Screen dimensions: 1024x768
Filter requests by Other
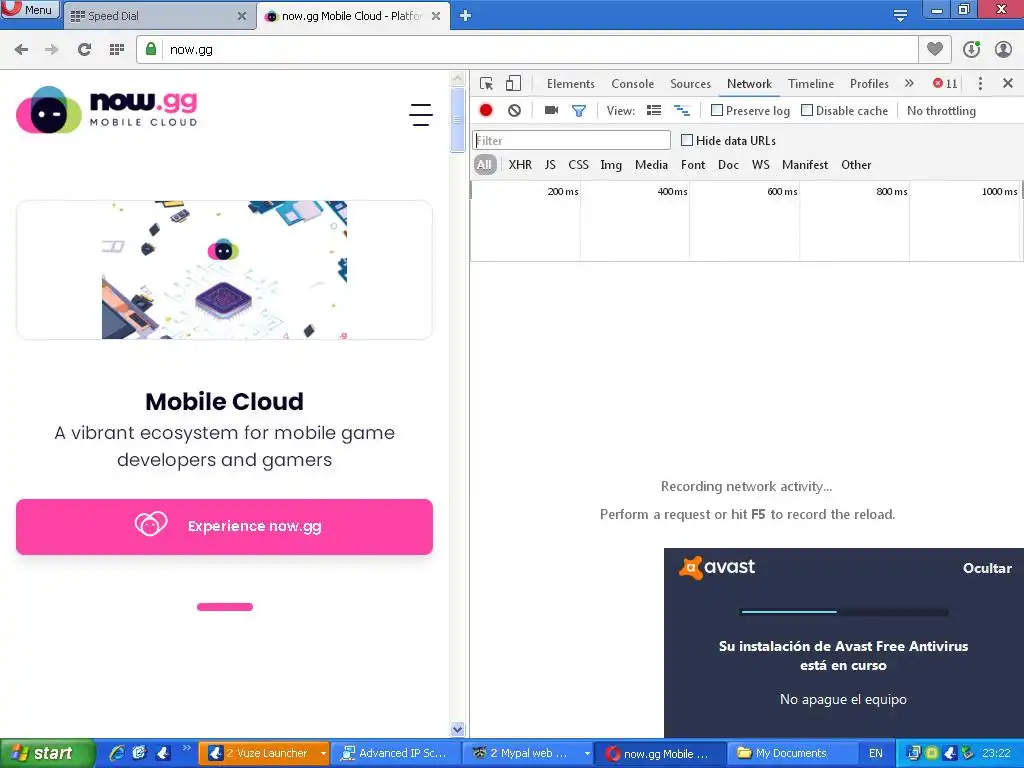pos(856,165)
